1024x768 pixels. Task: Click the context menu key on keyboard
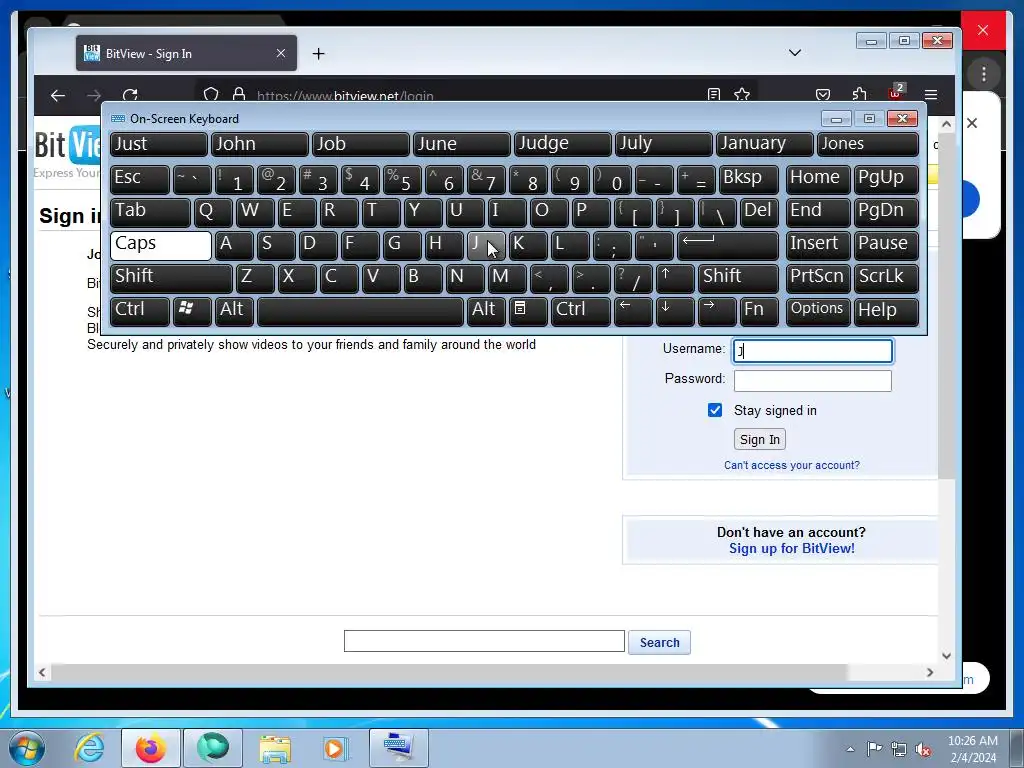[528, 311]
